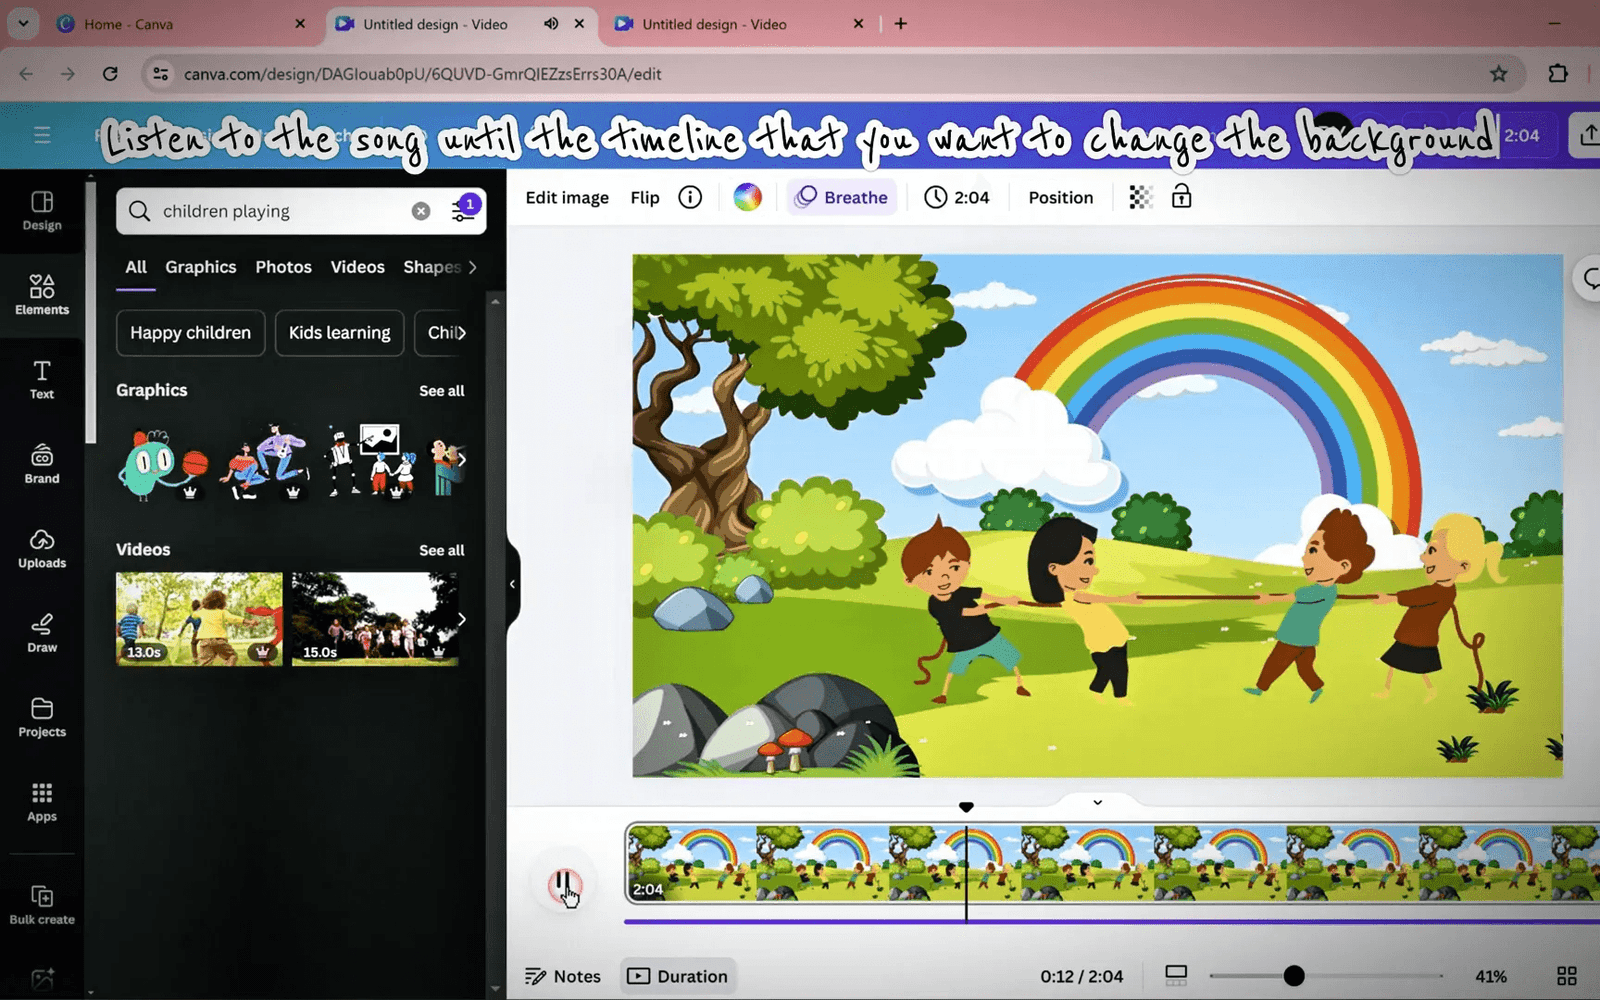
Task: Open the Design panel in sidebar
Action: (x=42, y=211)
